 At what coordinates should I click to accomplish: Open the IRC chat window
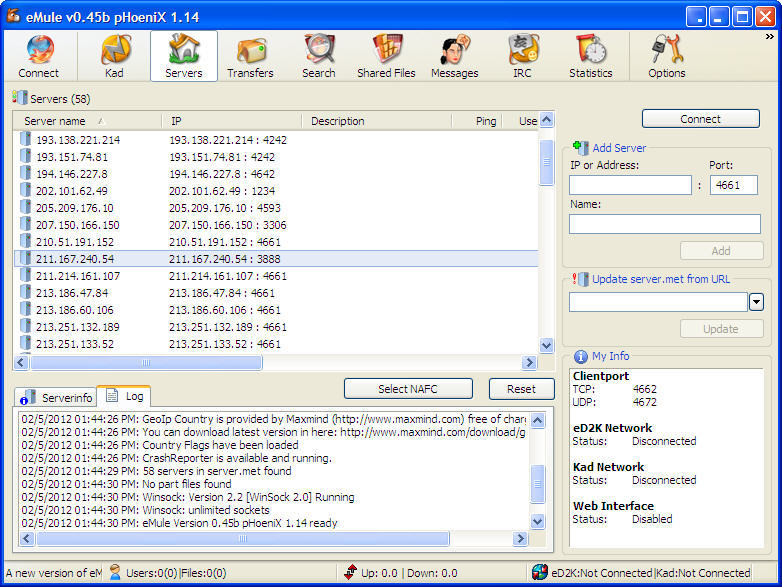(522, 56)
